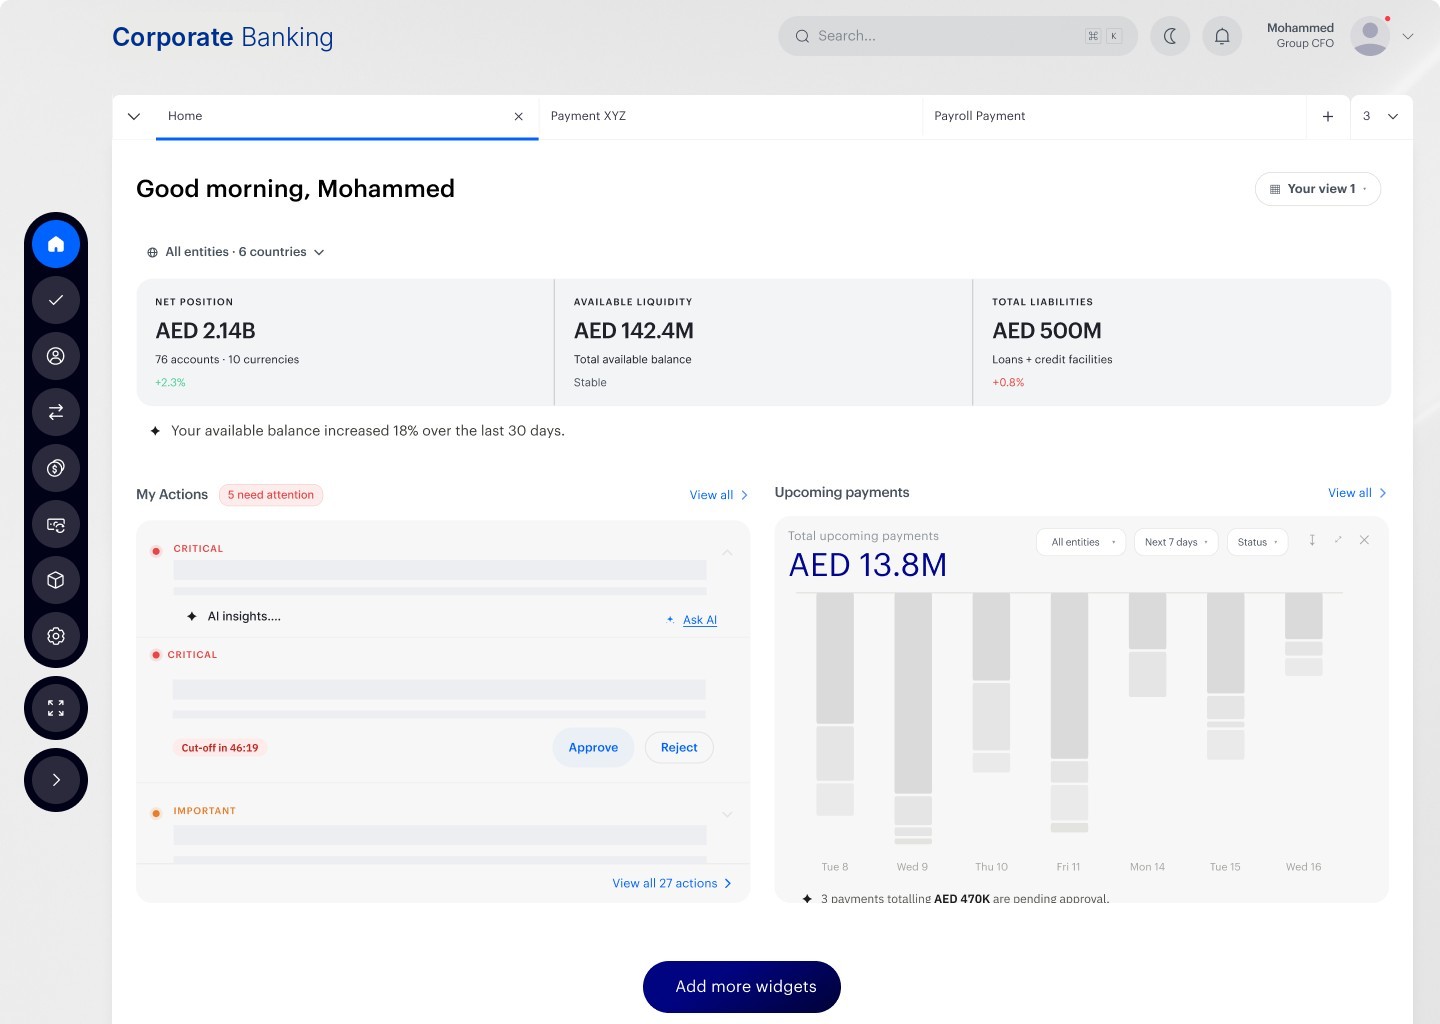1440x1024 pixels.
Task: Open the cube sidebar icon
Action: click(x=56, y=580)
